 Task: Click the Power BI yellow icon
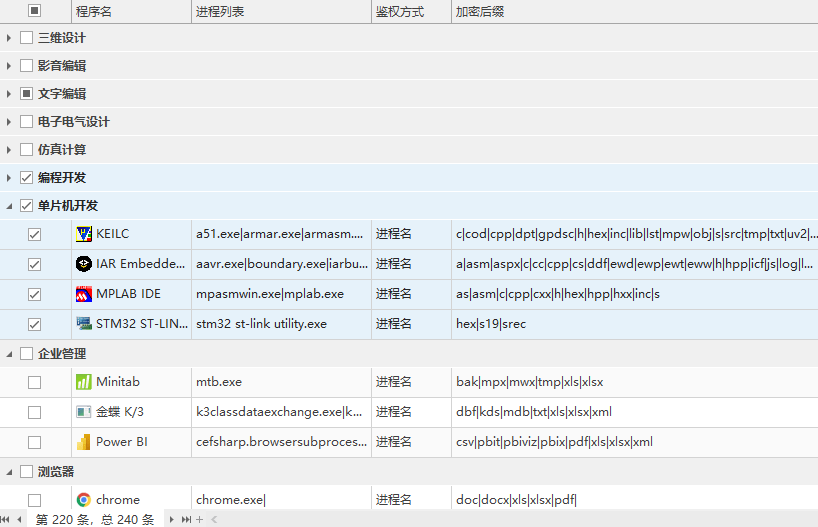(83, 442)
